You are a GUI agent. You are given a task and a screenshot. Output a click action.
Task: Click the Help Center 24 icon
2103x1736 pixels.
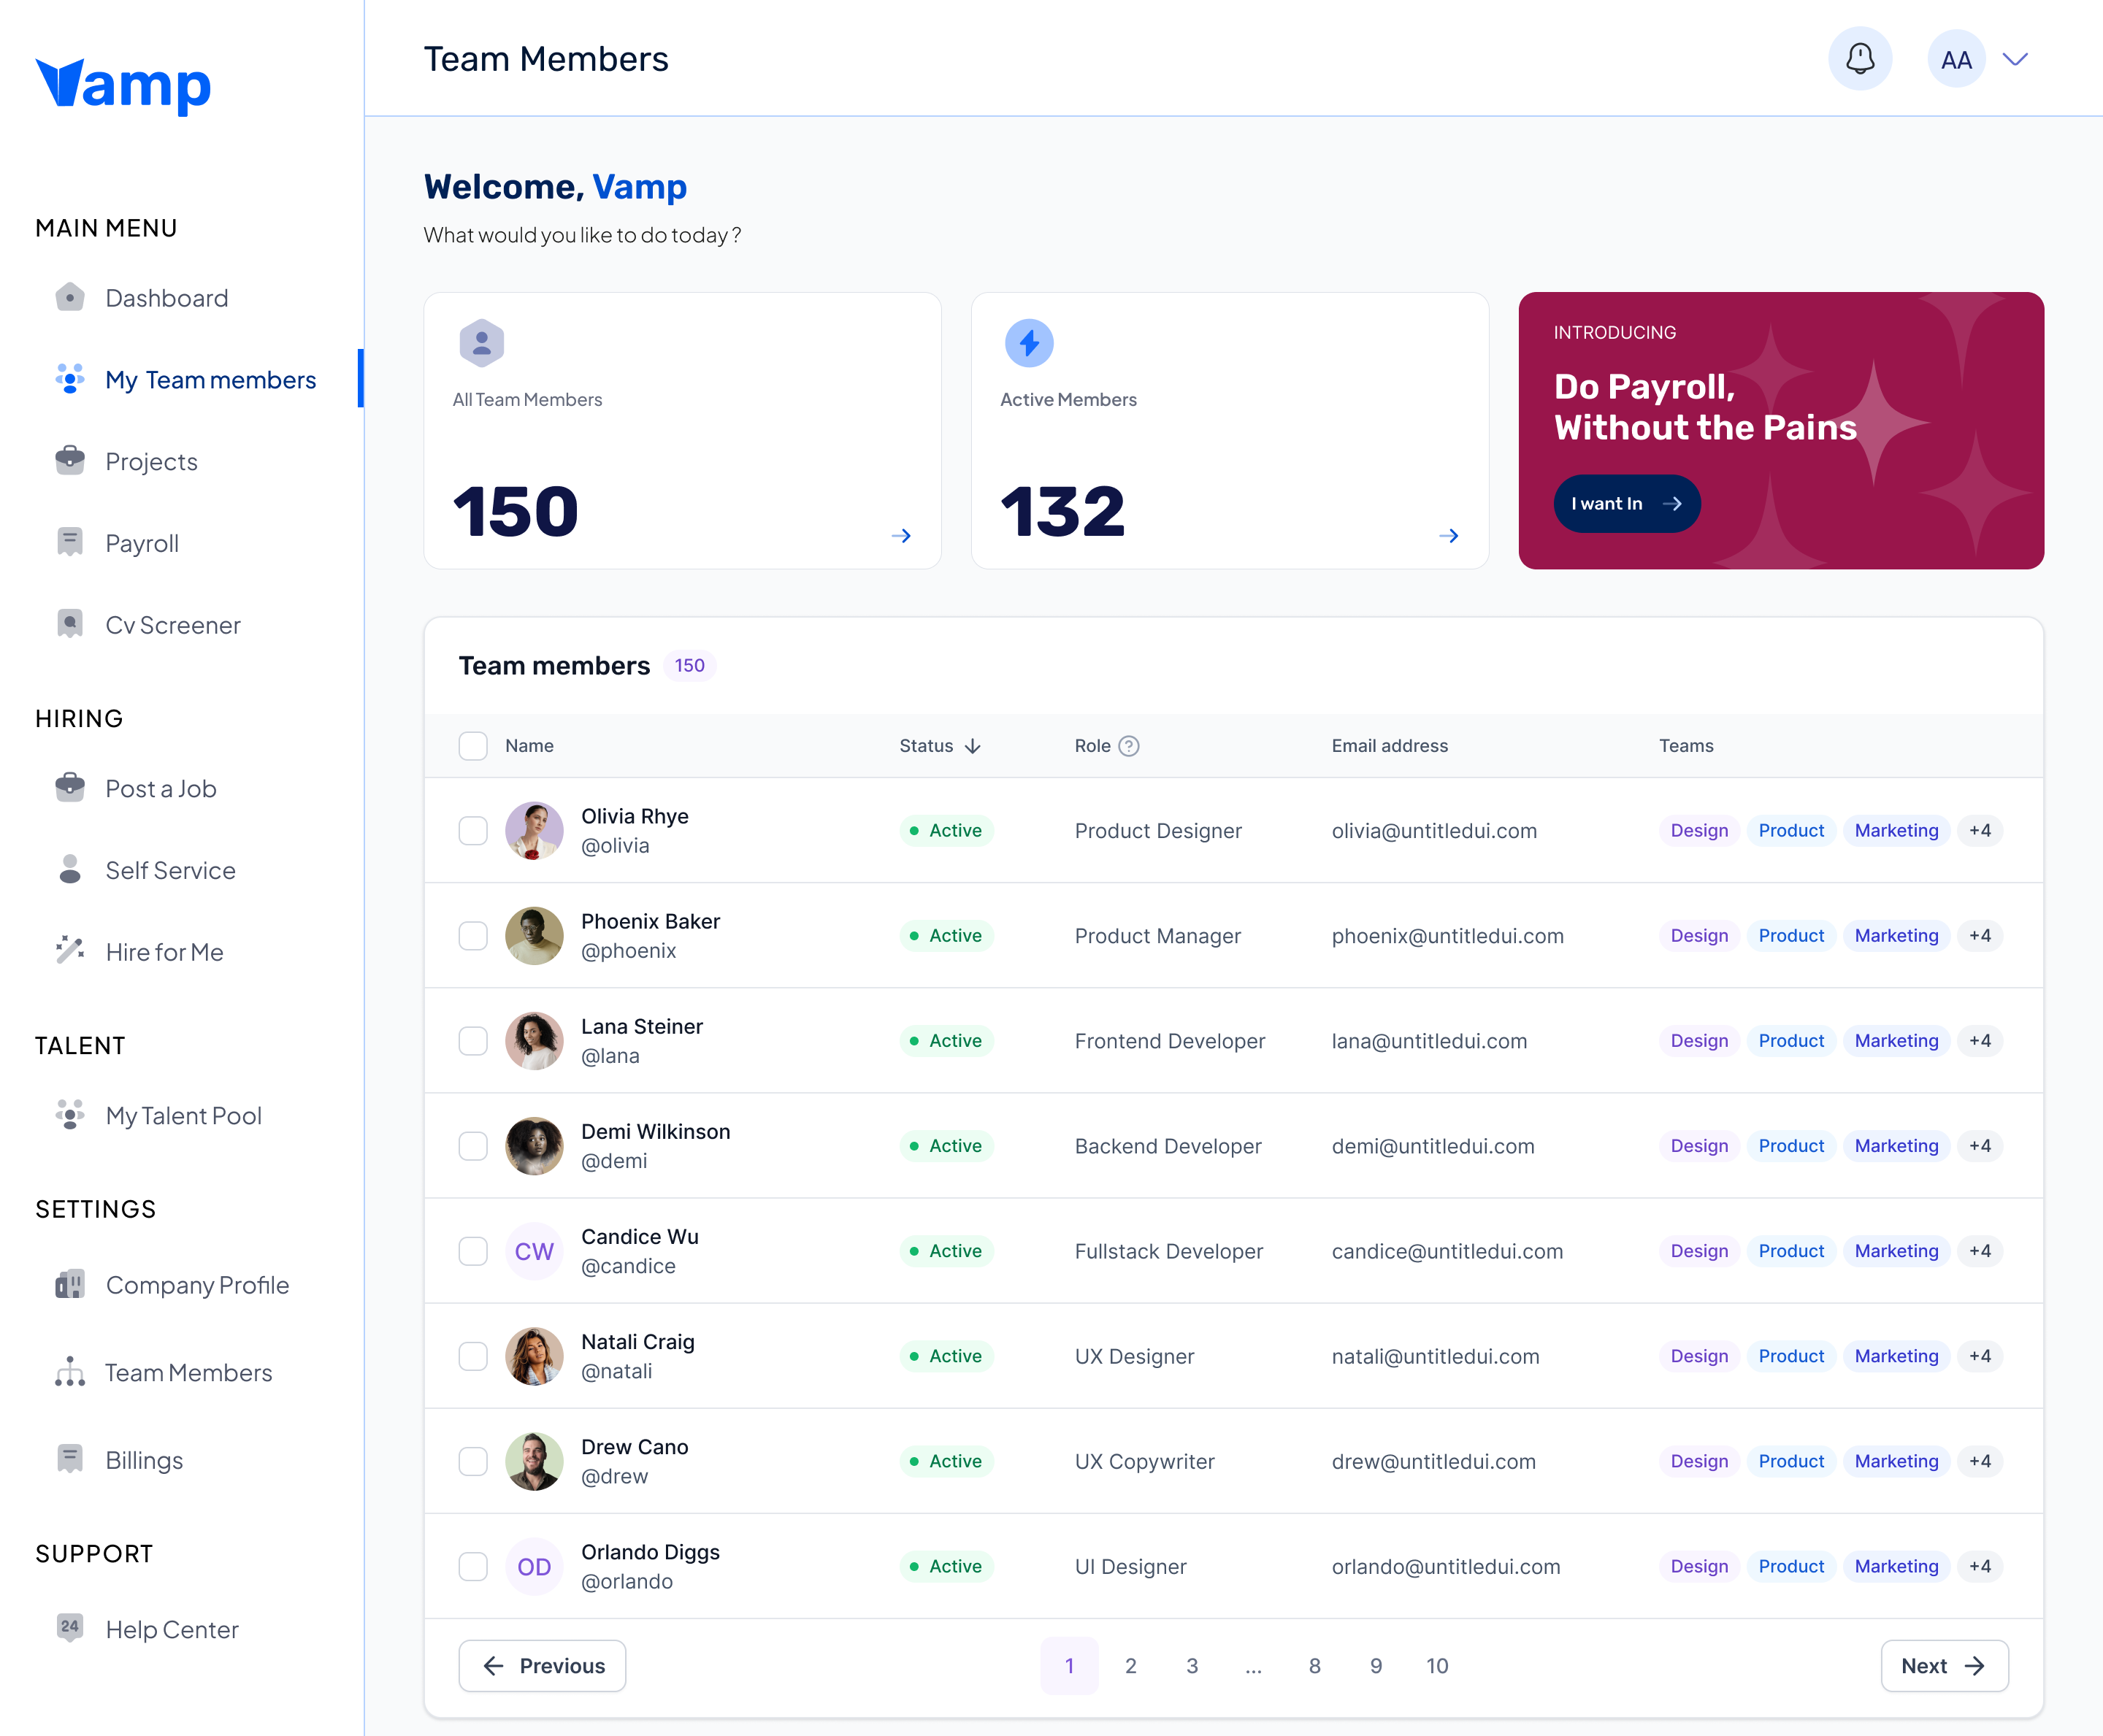pos(70,1629)
